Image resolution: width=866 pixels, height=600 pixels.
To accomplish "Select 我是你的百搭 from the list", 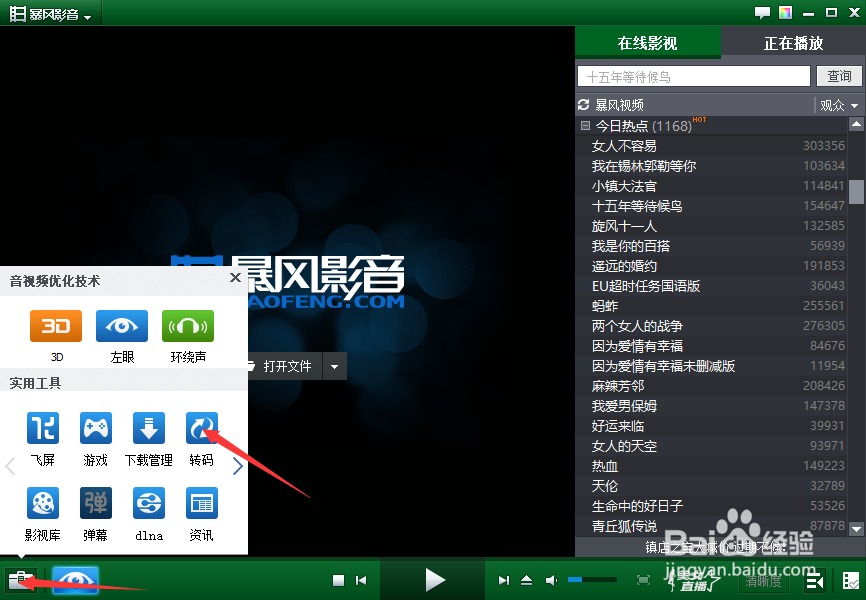I will coord(711,246).
